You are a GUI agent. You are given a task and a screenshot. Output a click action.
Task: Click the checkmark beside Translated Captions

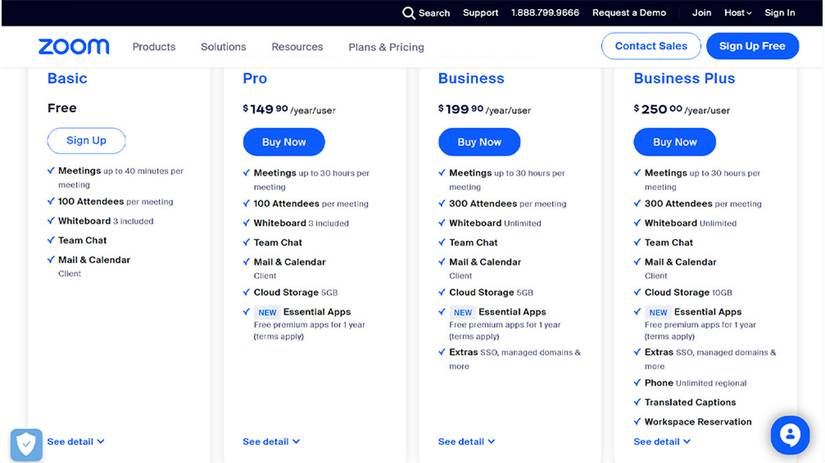click(637, 402)
